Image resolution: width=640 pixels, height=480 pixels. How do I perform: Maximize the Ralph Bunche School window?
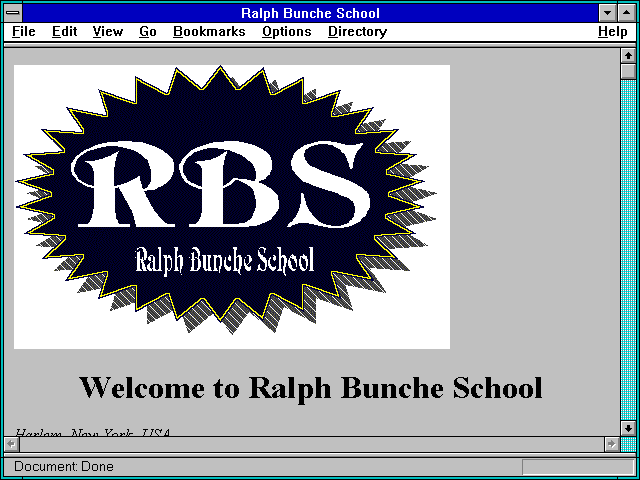(627, 13)
